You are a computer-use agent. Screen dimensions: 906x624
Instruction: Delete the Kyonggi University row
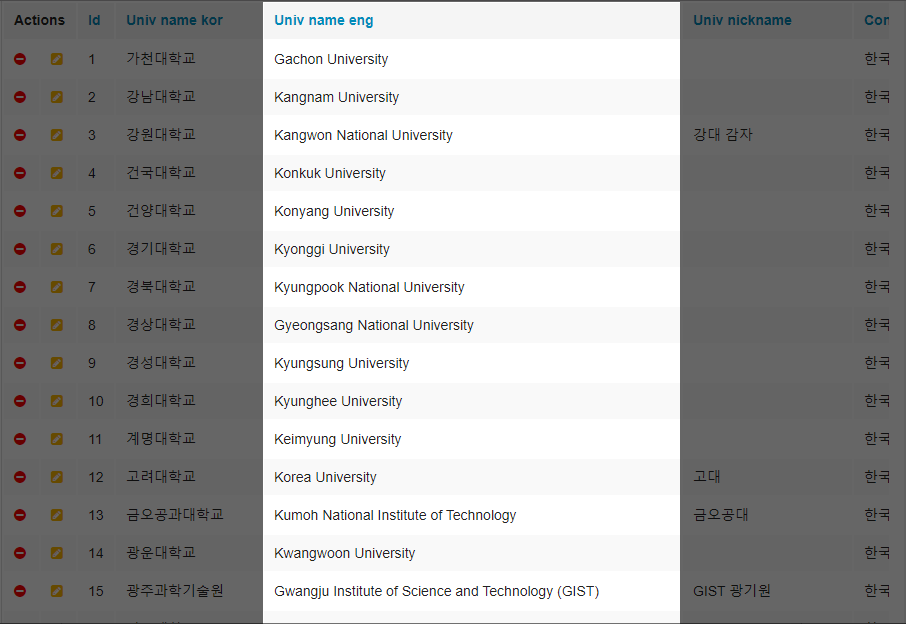coord(20,249)
